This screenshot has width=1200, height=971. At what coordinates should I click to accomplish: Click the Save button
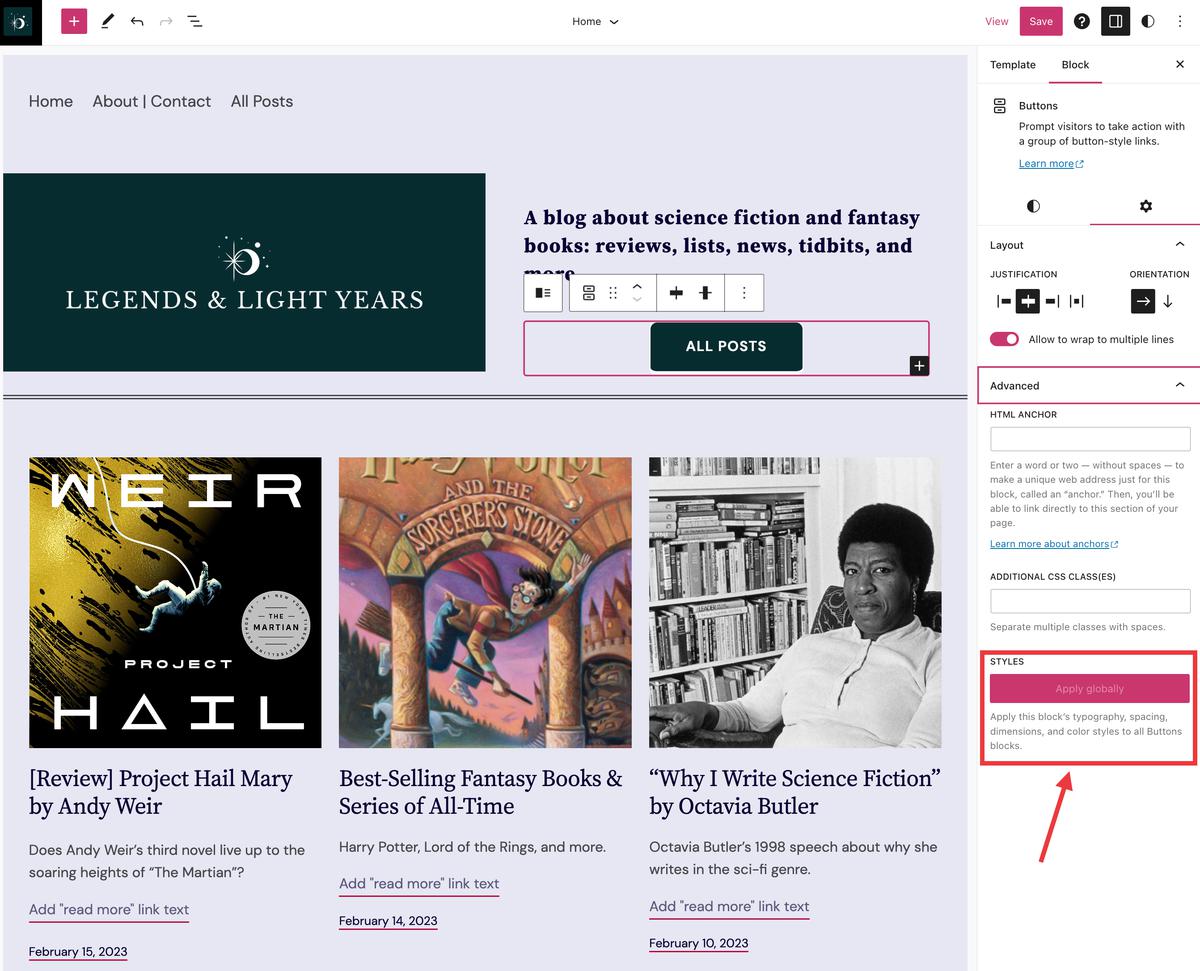click(x=1040, y=21)
